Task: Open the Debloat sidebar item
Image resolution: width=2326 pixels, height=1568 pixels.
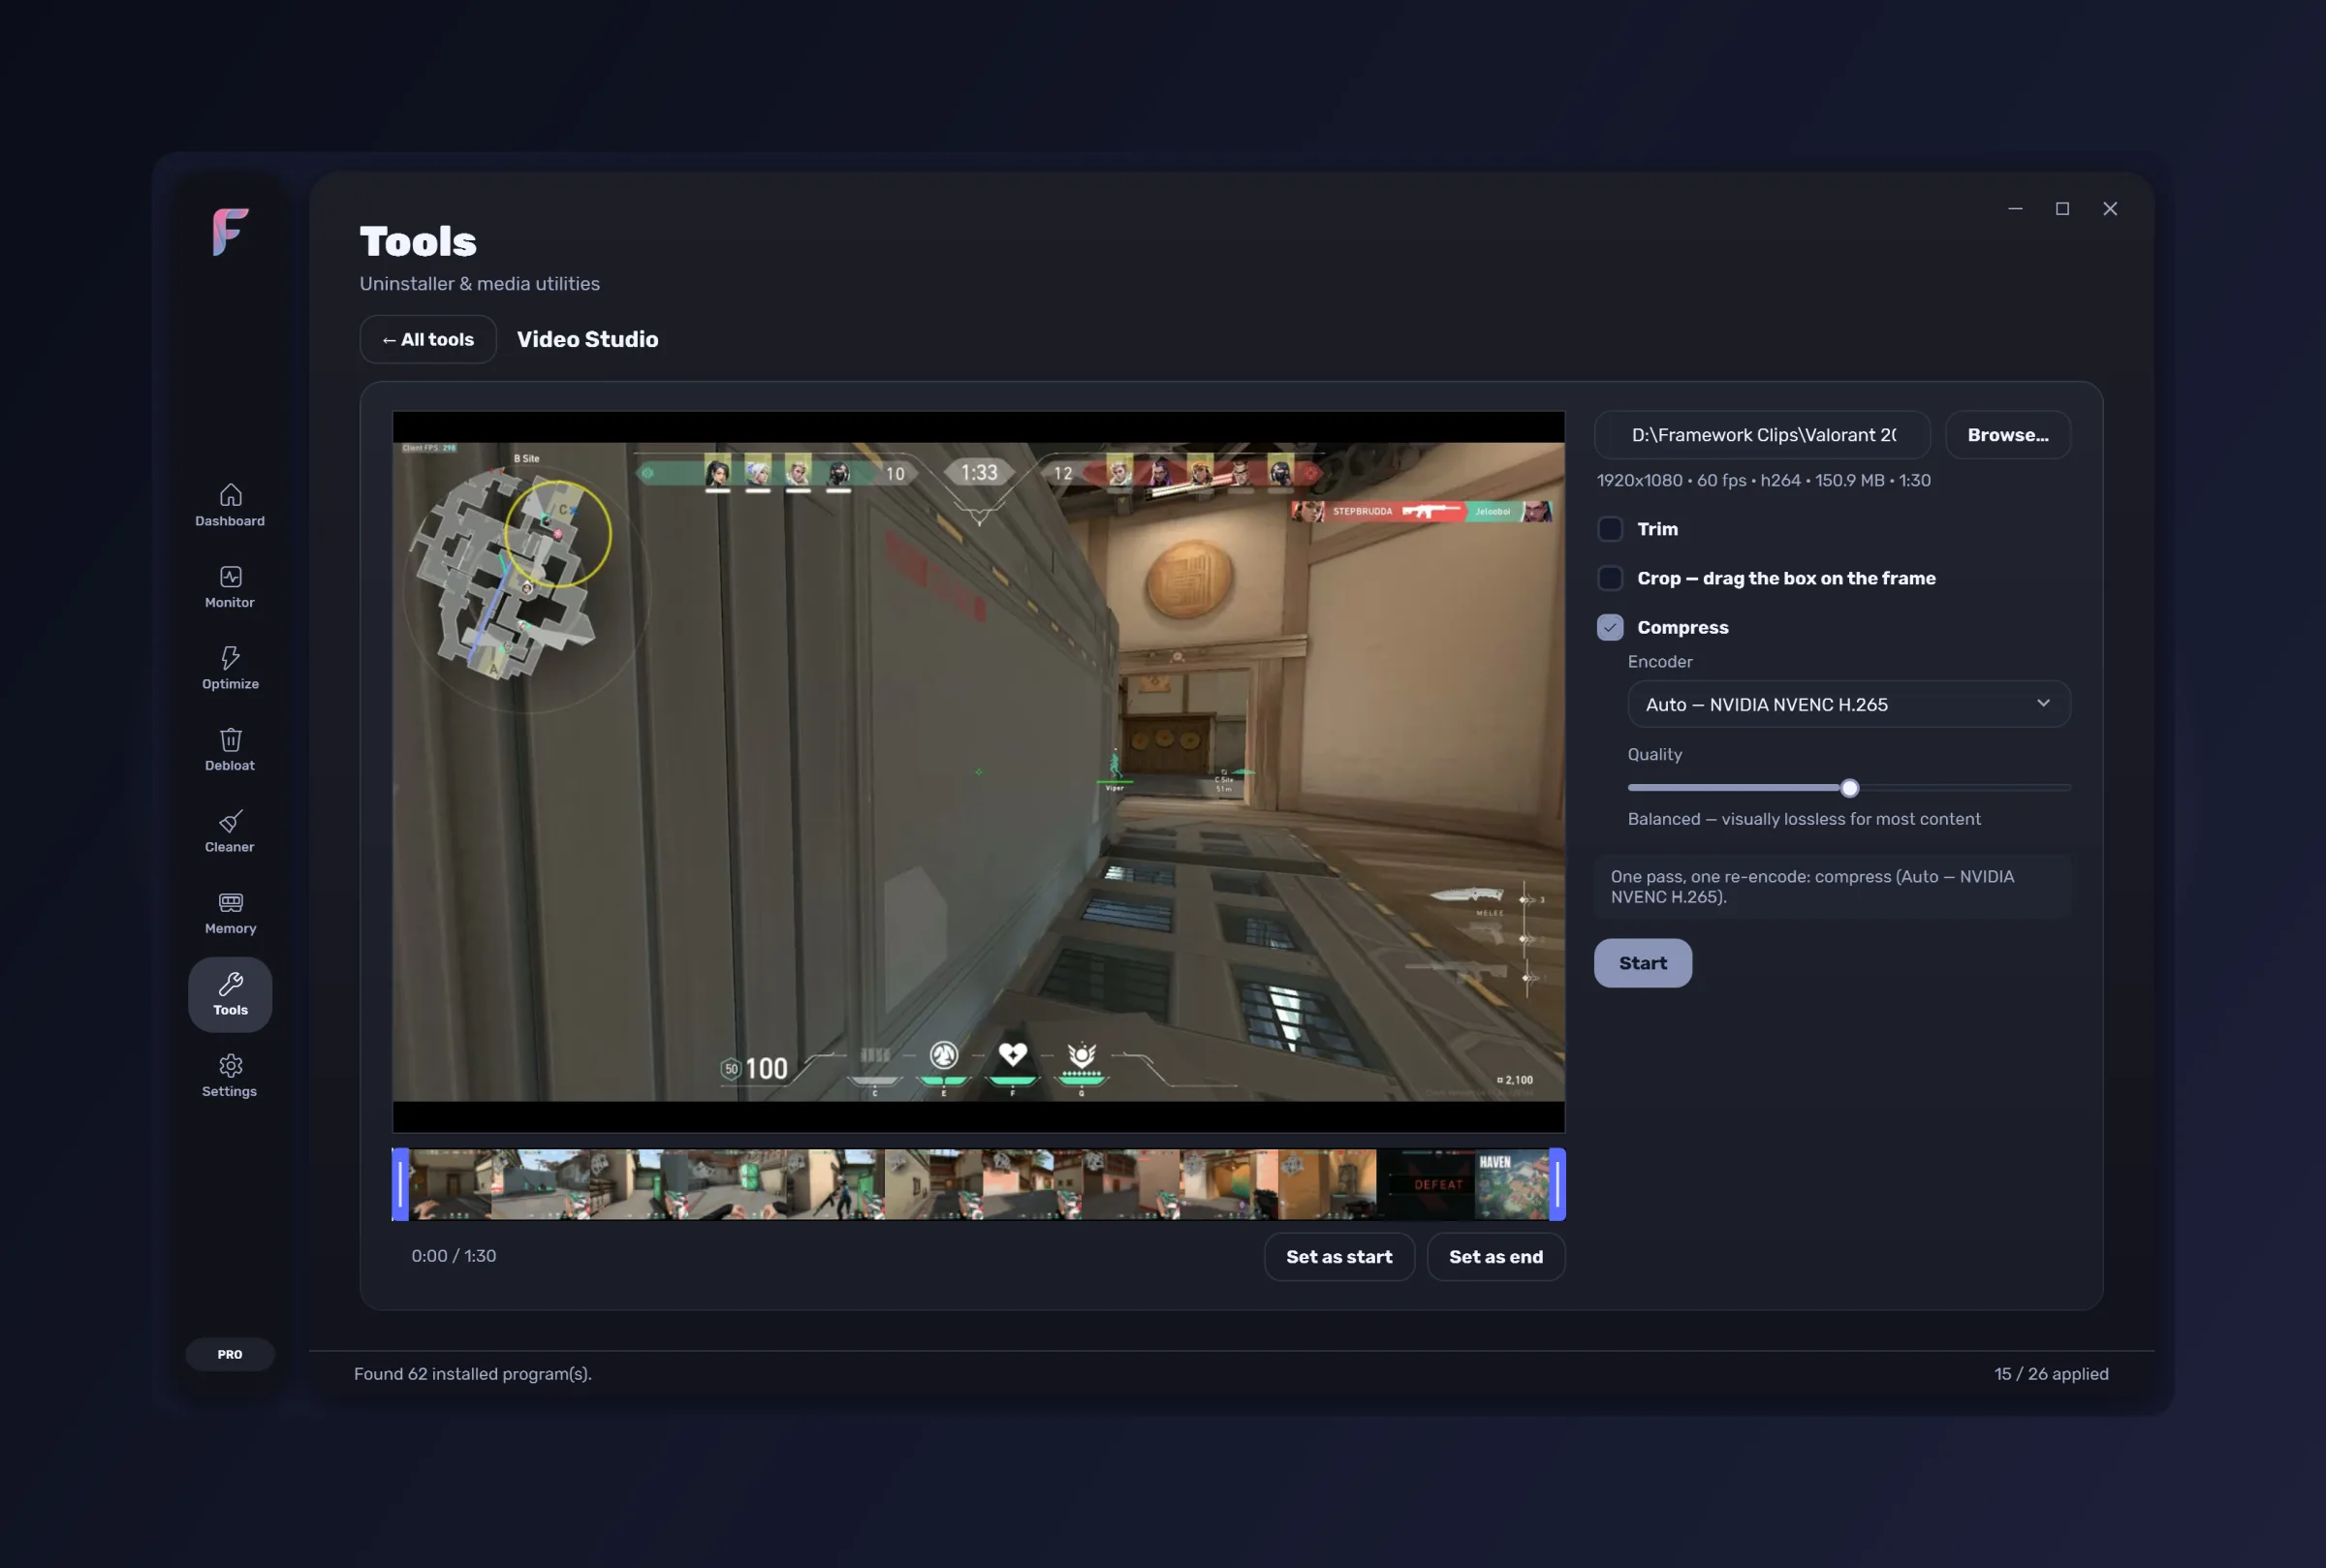Action: (x=230, y=750)
